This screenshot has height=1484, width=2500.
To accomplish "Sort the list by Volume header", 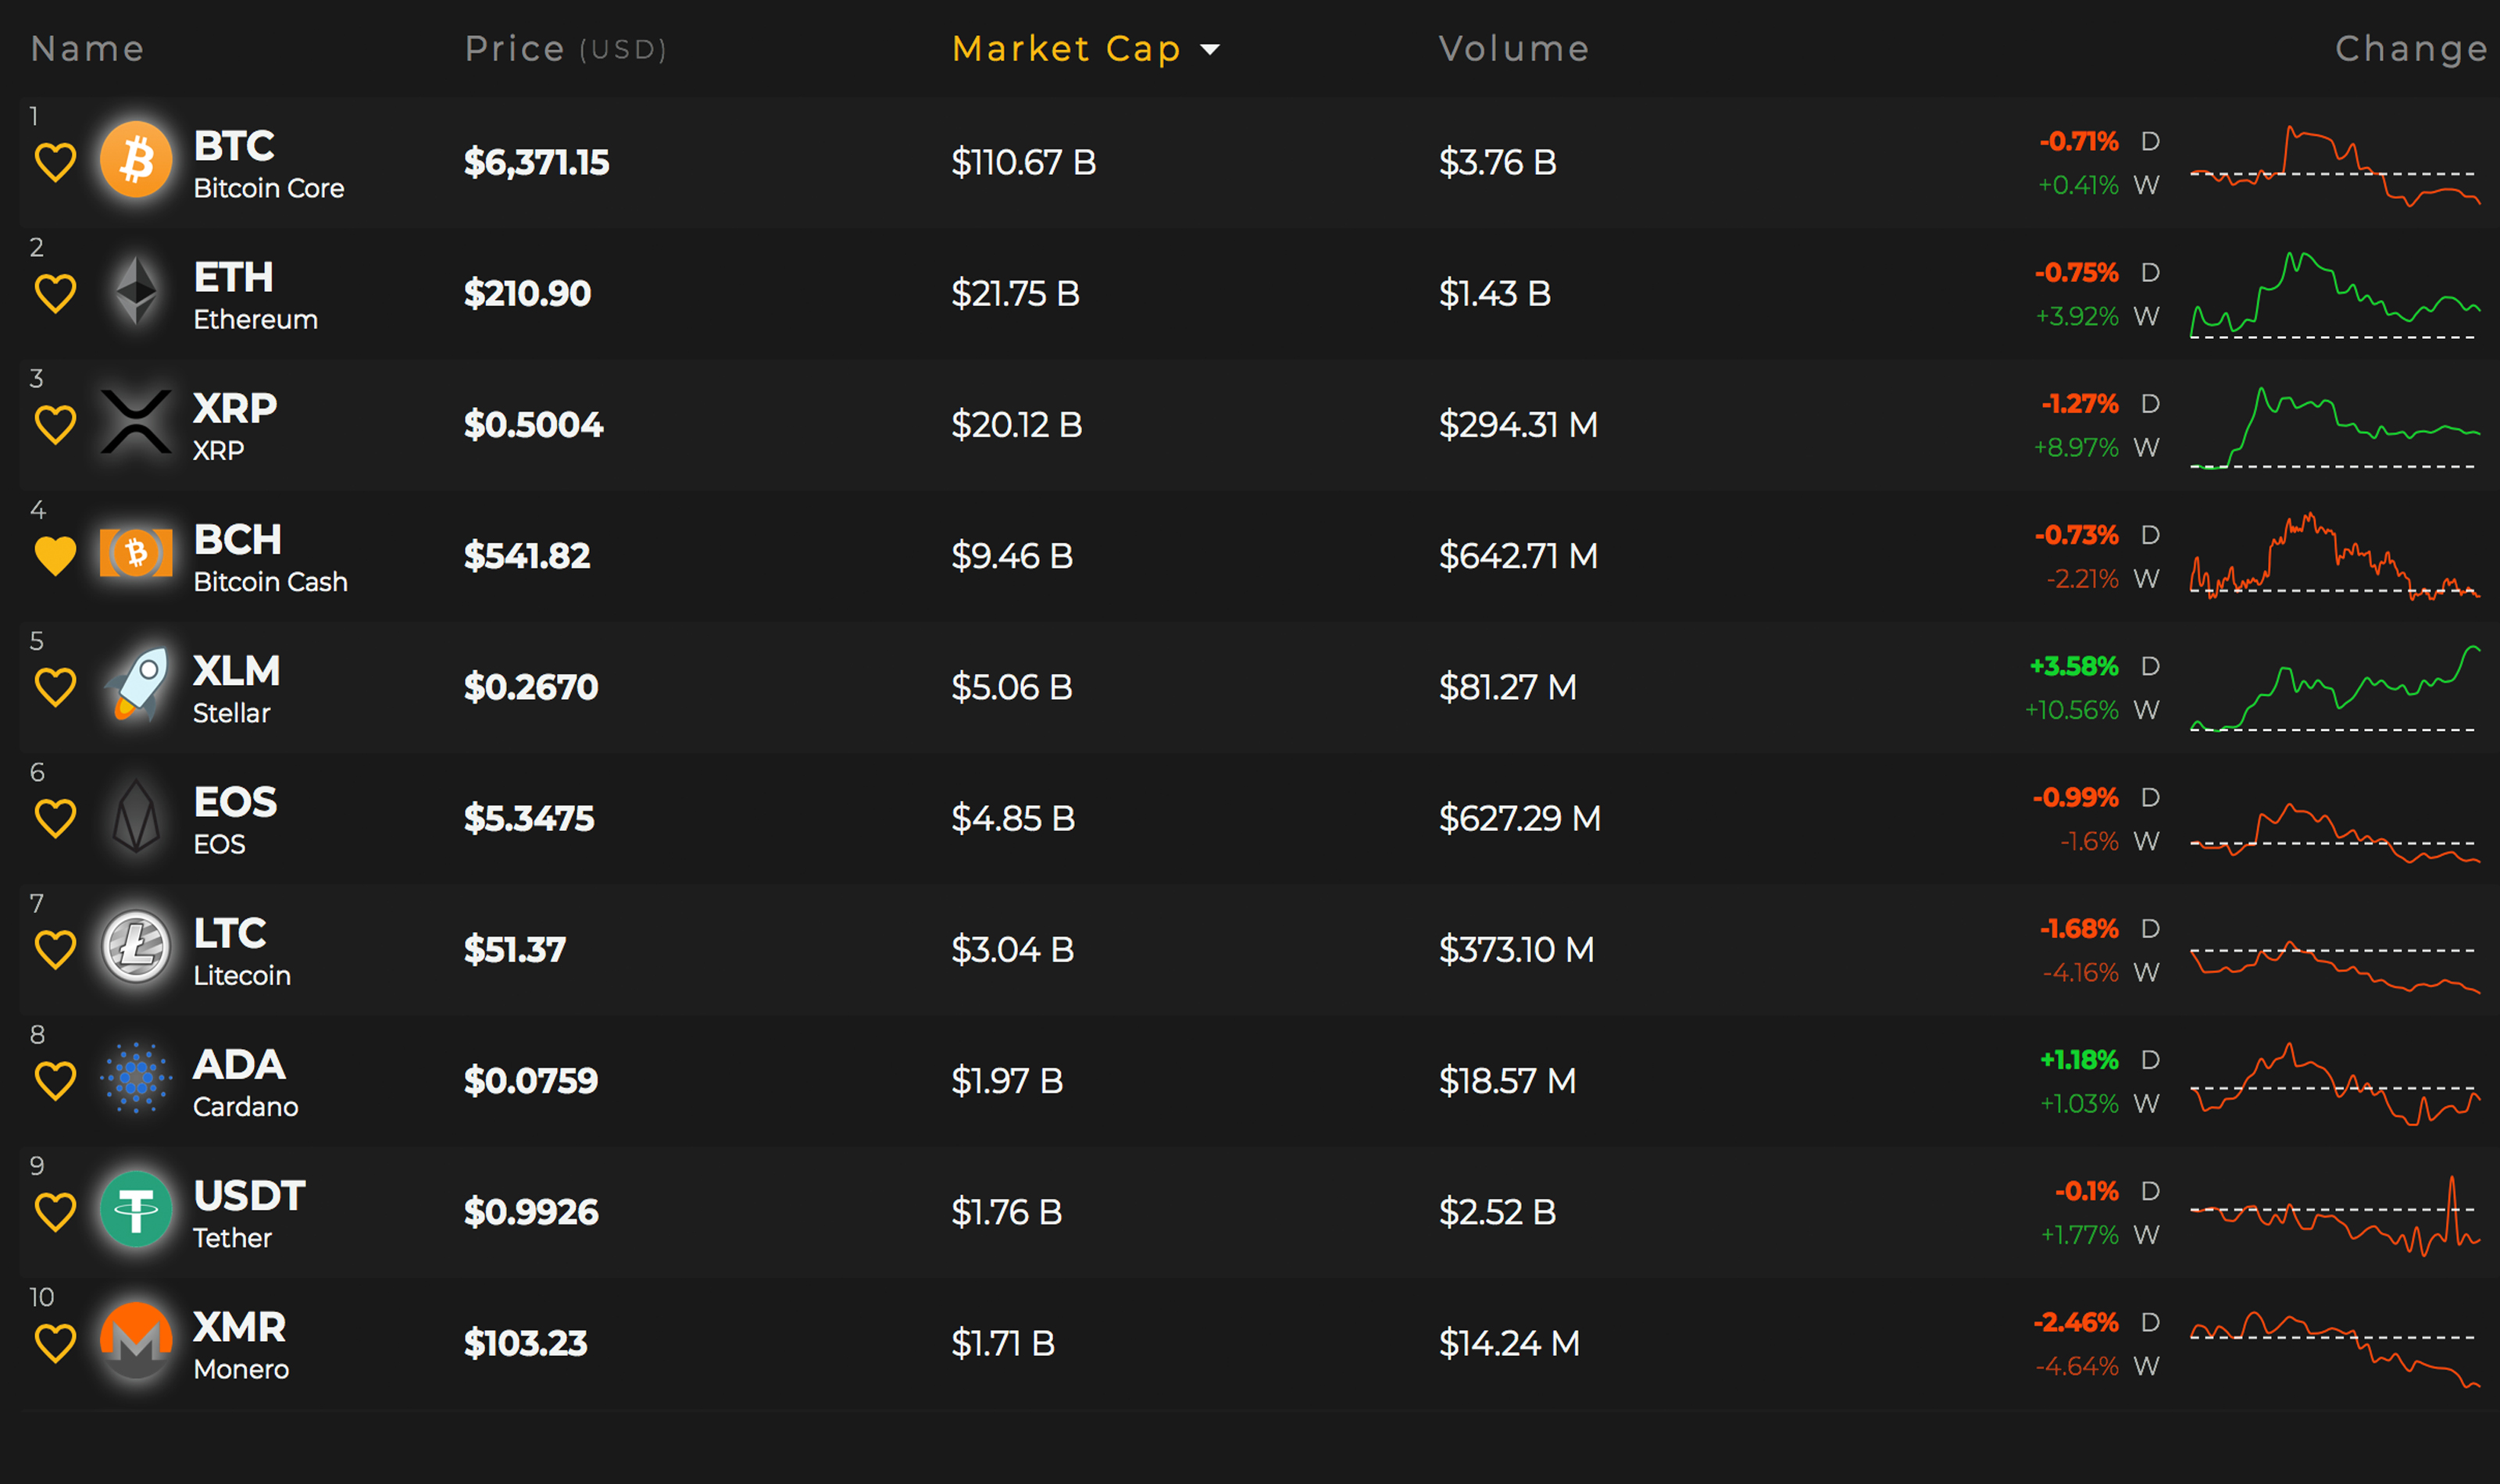I will click(1513, 49).
